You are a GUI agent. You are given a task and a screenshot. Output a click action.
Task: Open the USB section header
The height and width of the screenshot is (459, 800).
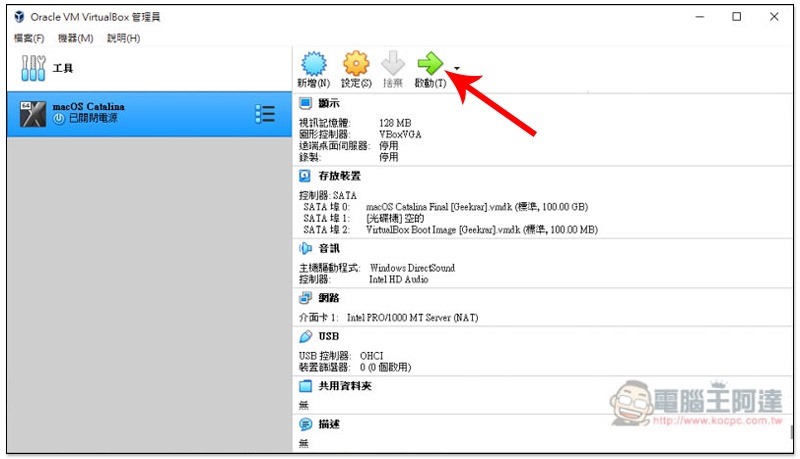329,336
